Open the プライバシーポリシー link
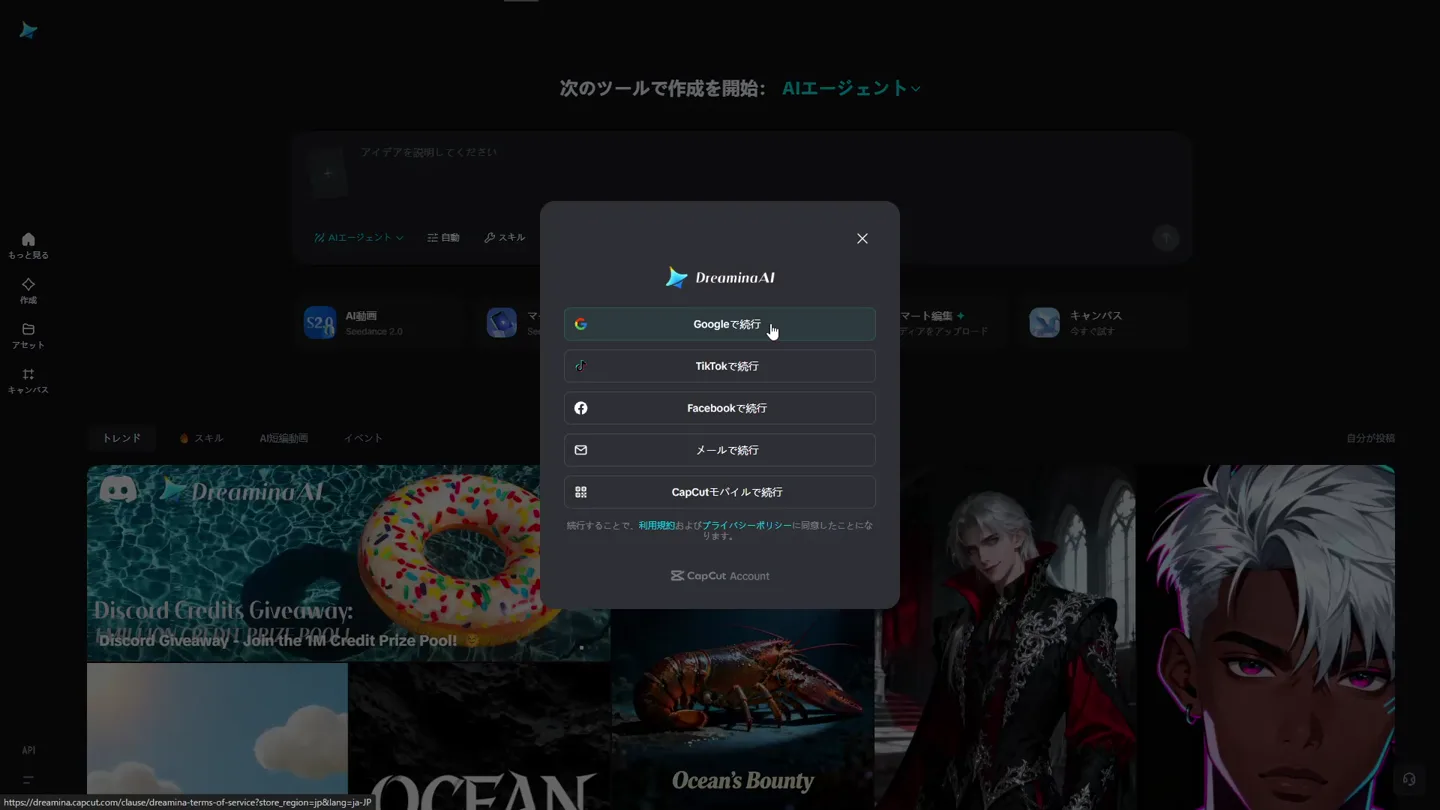 tap(746, 525)
